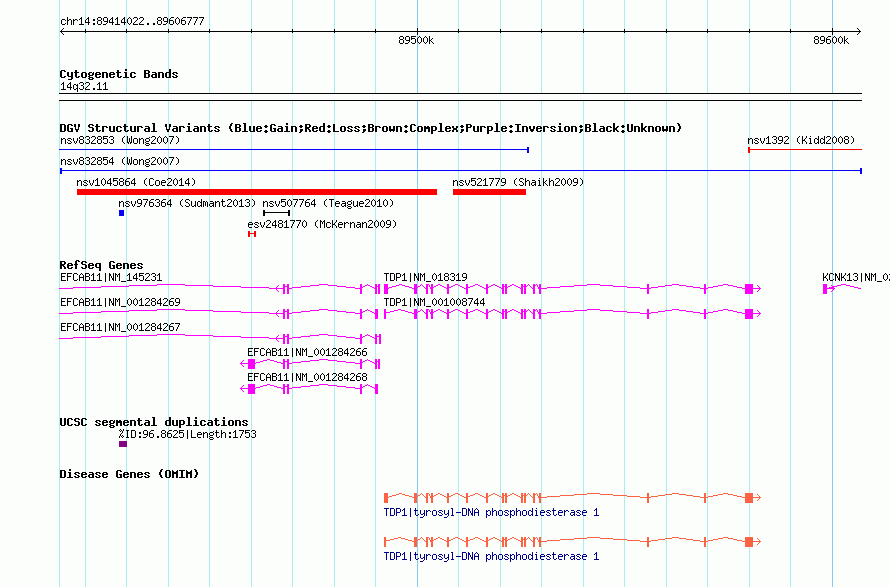890x587 pixels.
Task: Select the TDP1 NM_001008744 last exon block
Action: [x=749, y=314]
